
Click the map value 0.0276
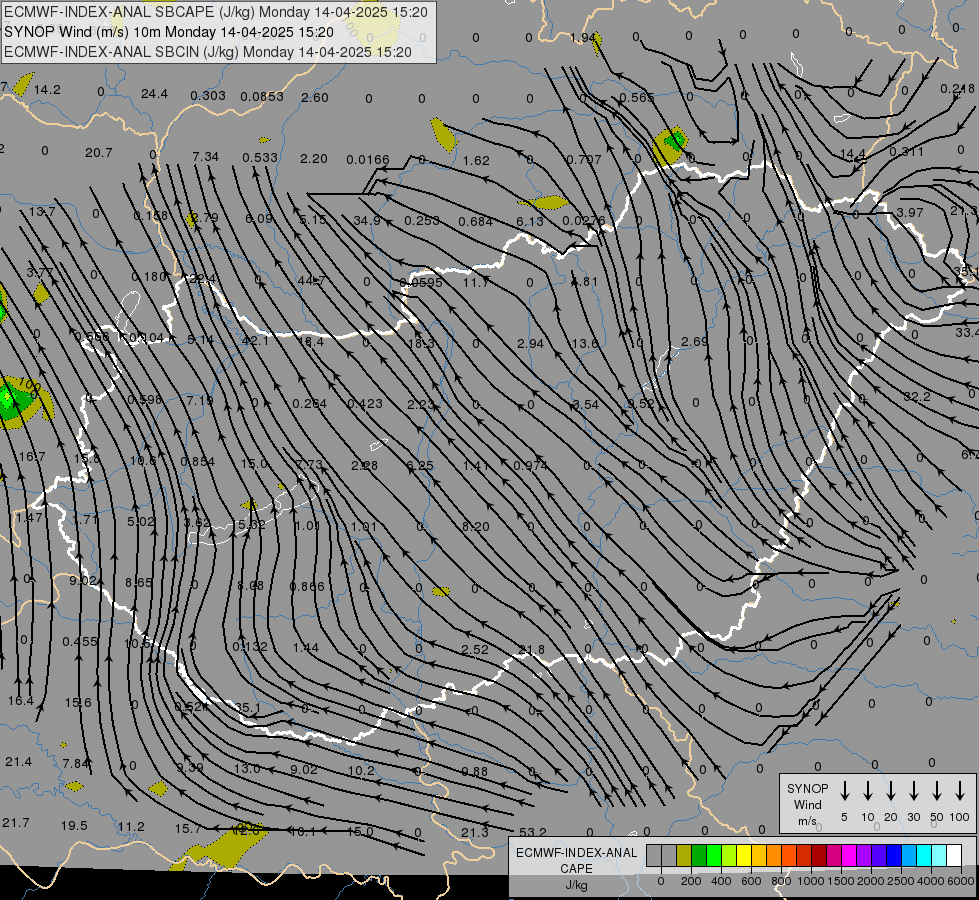(x=584, y=220)
